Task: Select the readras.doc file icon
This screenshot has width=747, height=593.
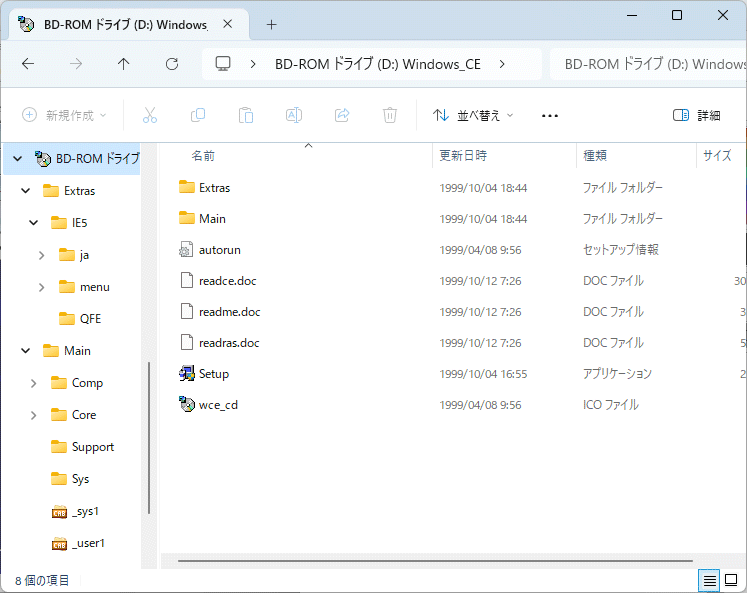Action: (187, 342)
